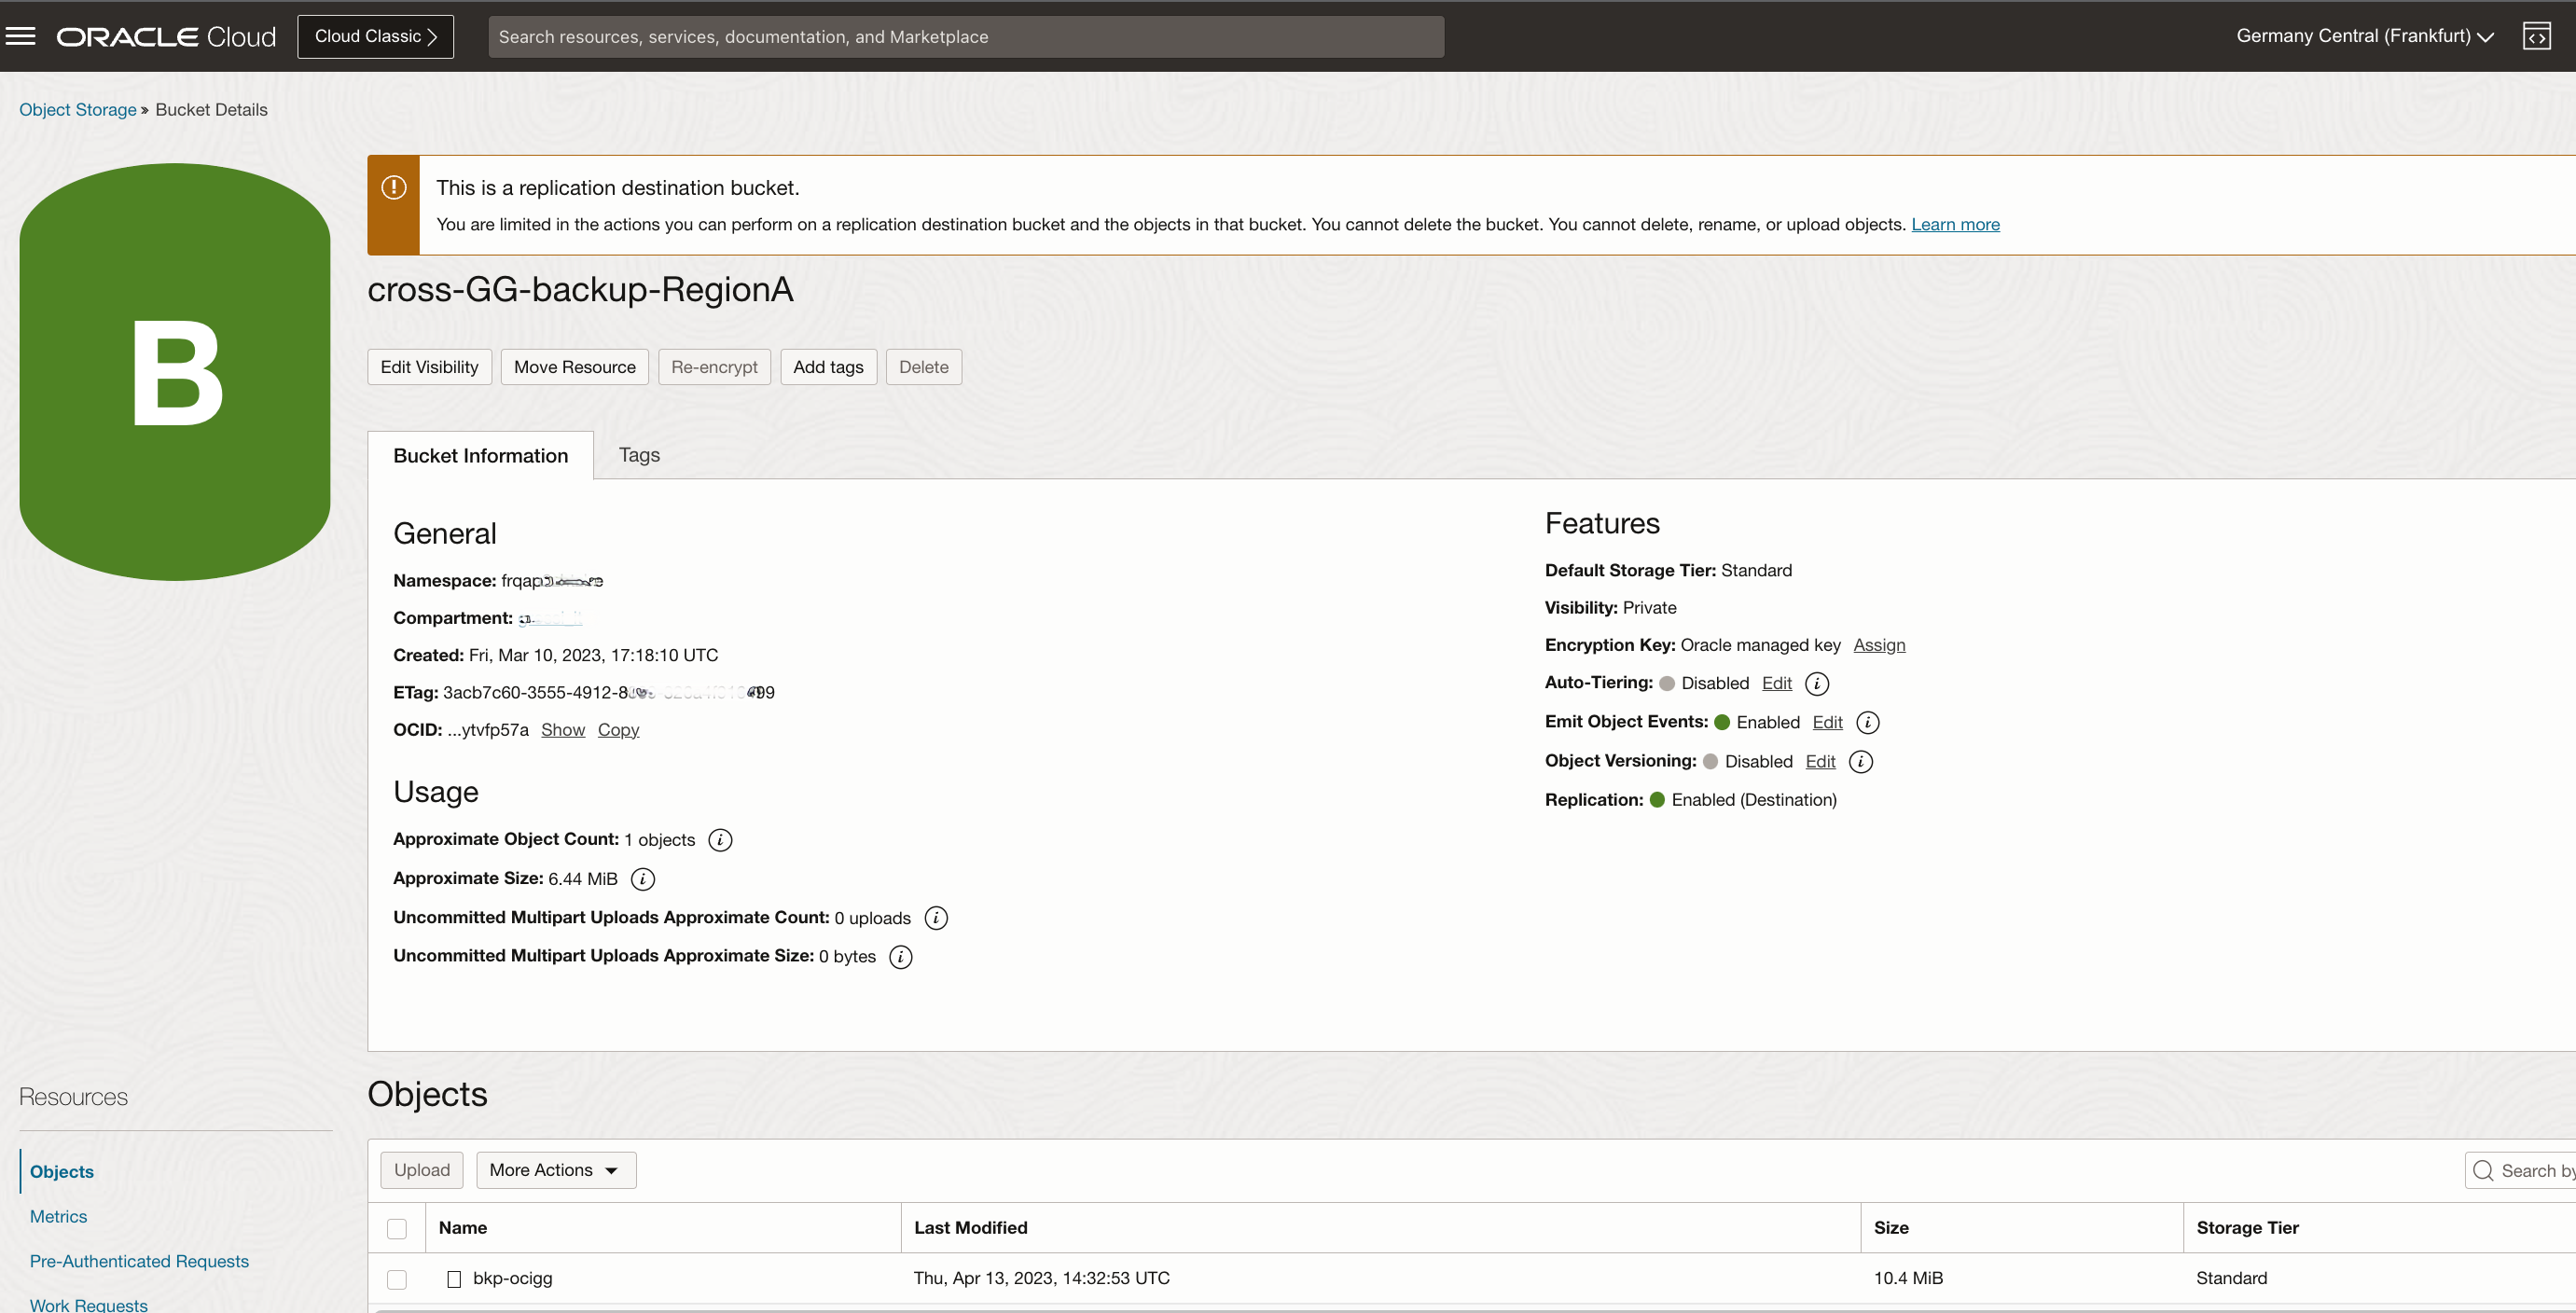Open the Learn more link in banner
Viewport: 2576px width, 1313px height.
pos(1955,224)
